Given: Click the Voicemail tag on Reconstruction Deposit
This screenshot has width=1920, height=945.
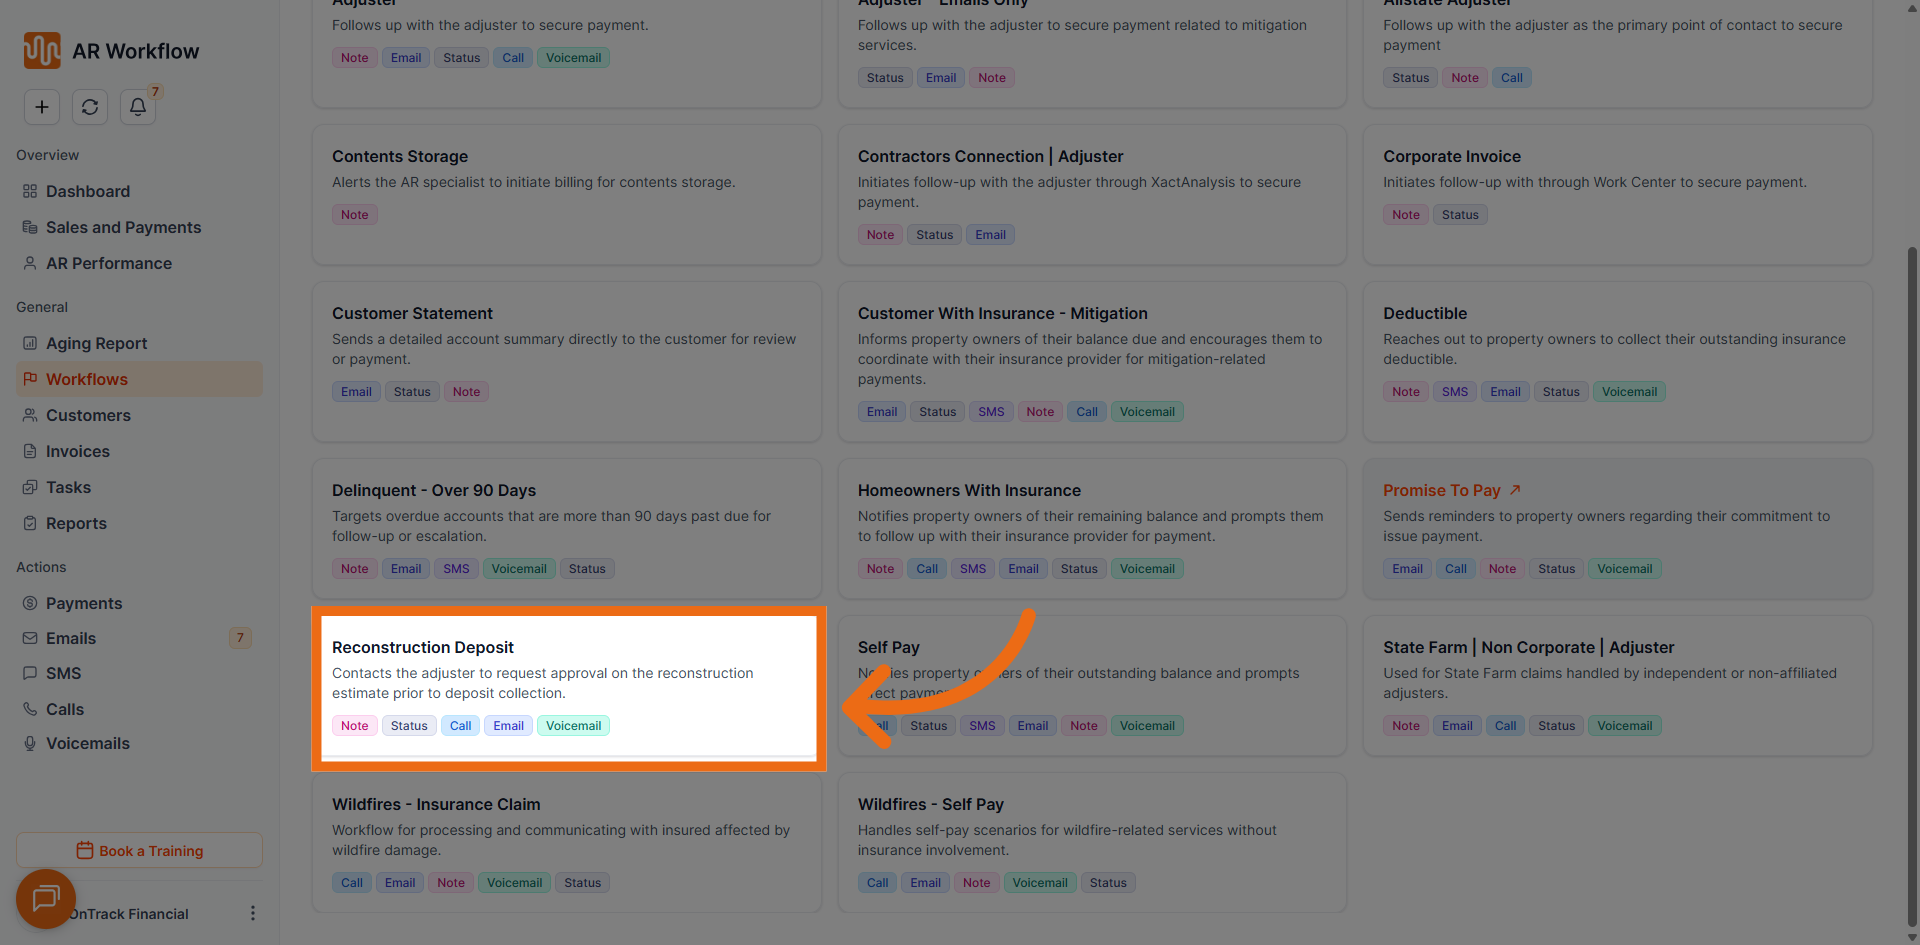Looking at the screenshot, I should tap(573, 726).
